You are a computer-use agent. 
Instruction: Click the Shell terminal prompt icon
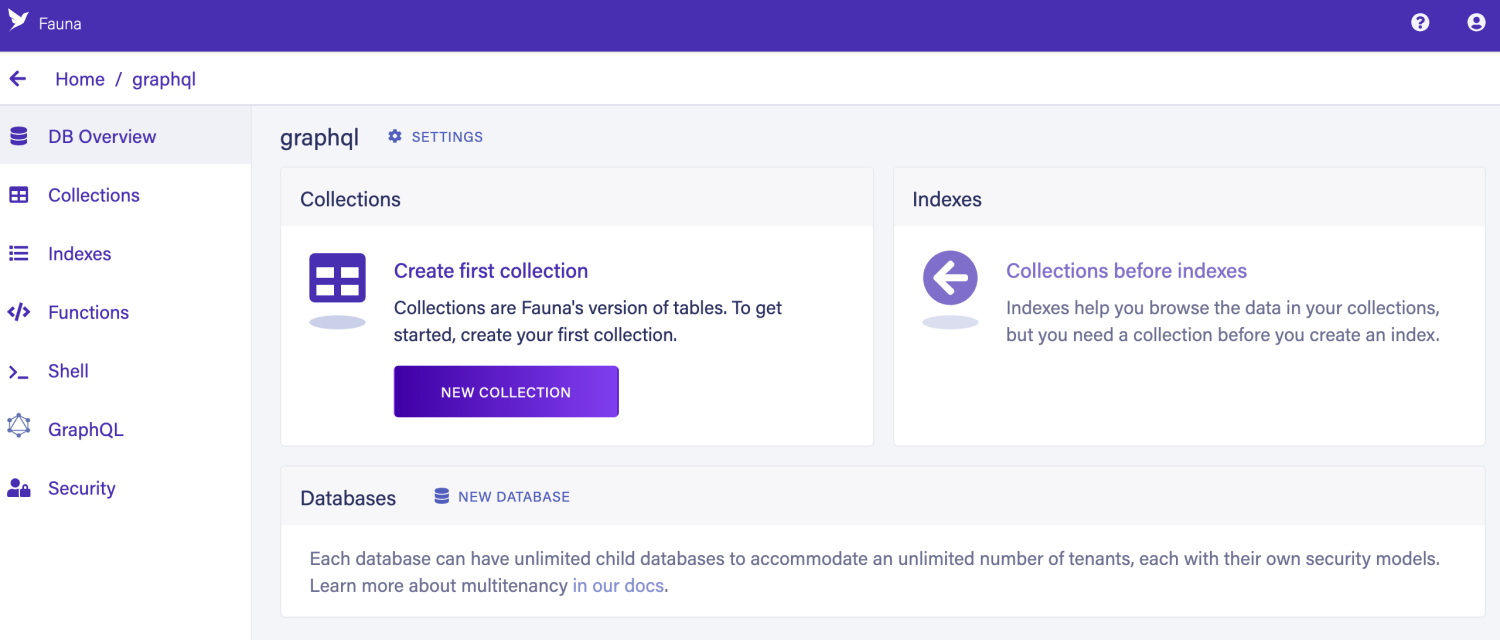click(19, 372)
